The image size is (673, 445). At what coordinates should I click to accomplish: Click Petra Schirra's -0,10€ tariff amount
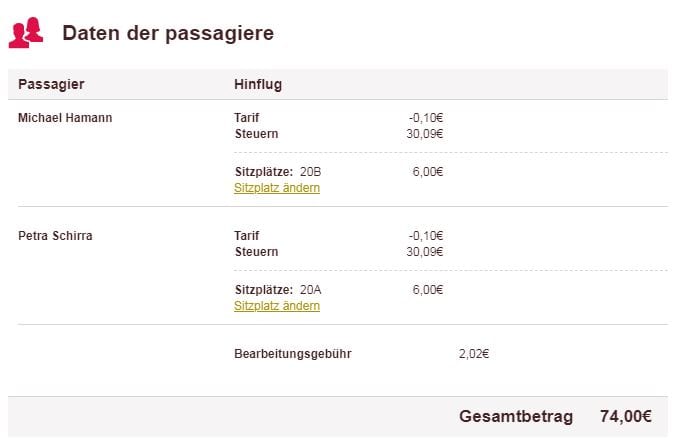[426, 236]
